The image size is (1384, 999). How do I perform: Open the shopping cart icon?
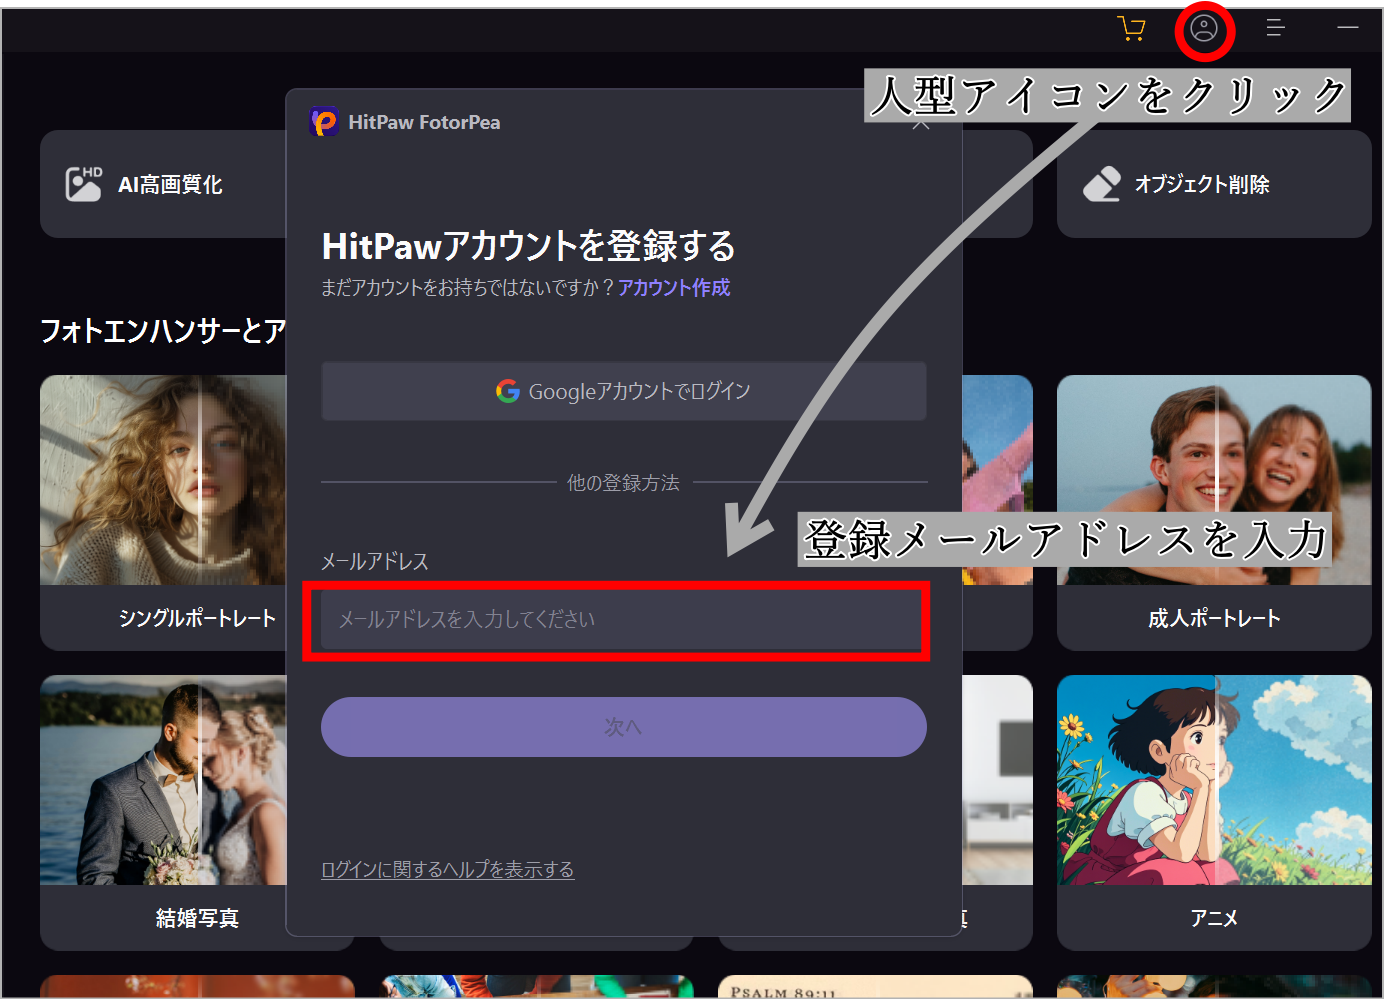[1131, 28]
